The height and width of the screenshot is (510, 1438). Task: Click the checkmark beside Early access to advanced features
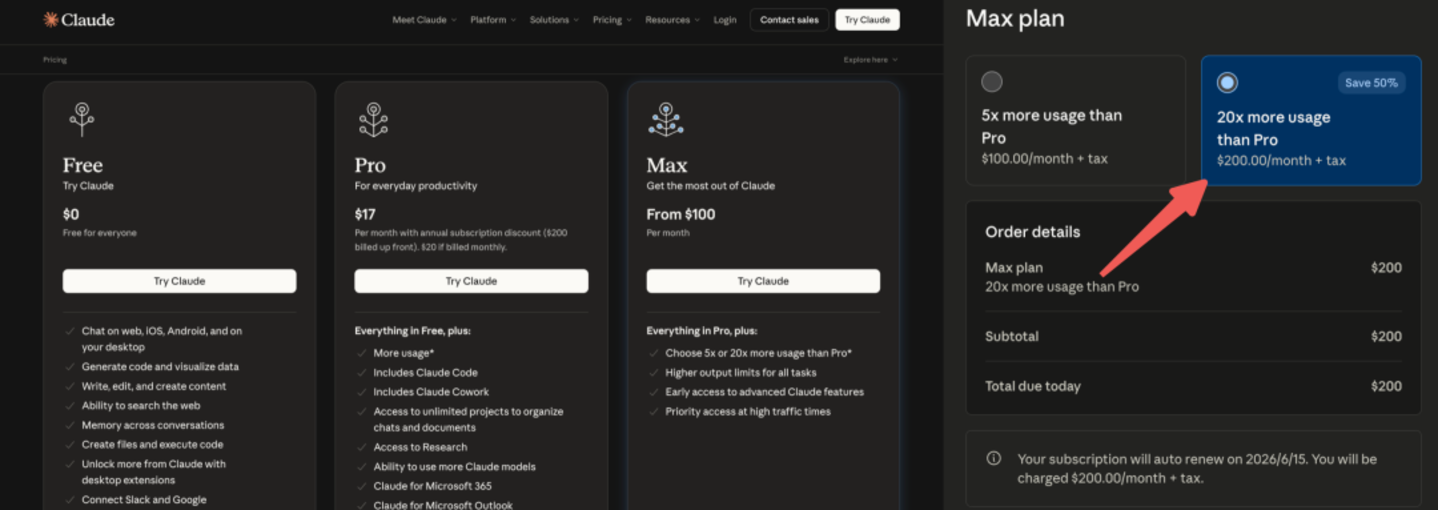(x=653, y=392)
